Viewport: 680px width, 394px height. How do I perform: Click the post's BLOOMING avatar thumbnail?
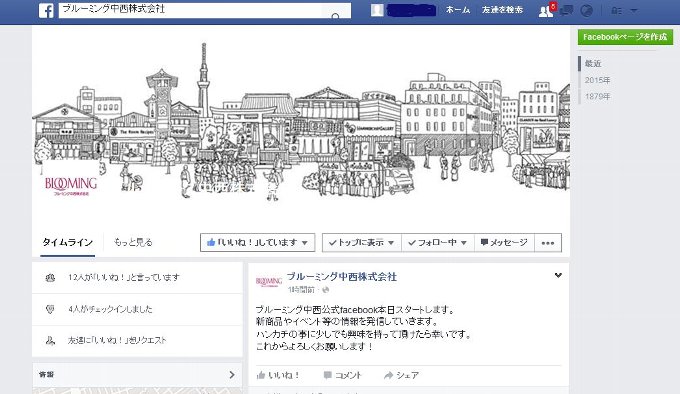click(x=269, y=282)
